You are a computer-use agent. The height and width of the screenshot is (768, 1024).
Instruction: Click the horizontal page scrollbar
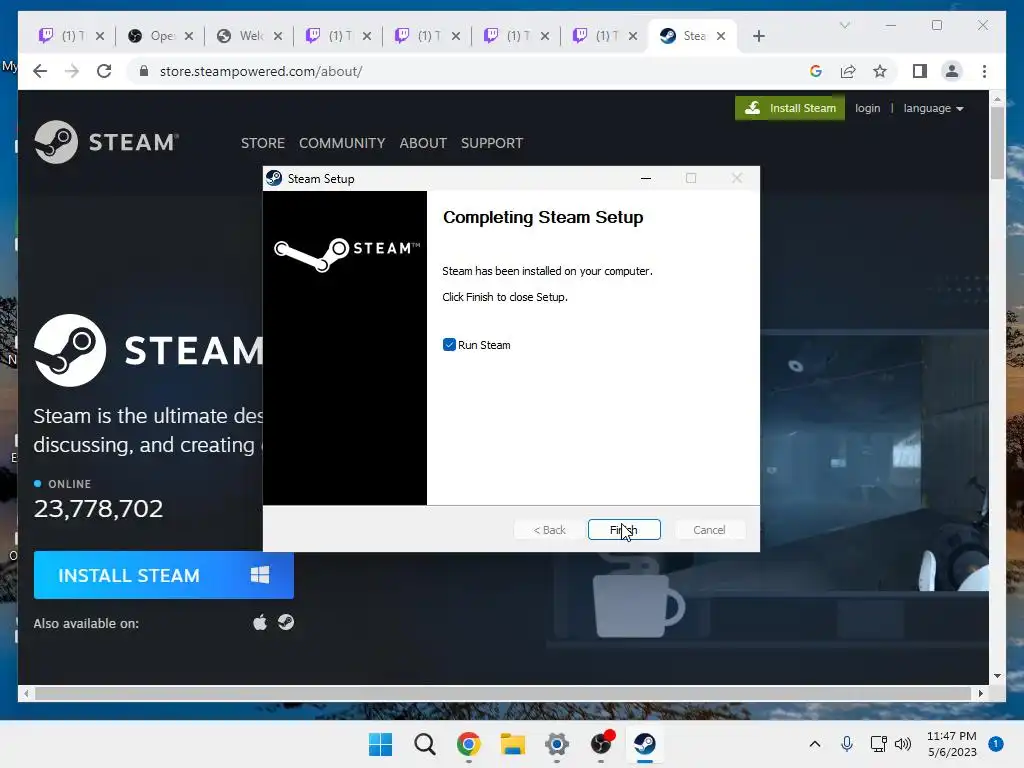(503, 694)
